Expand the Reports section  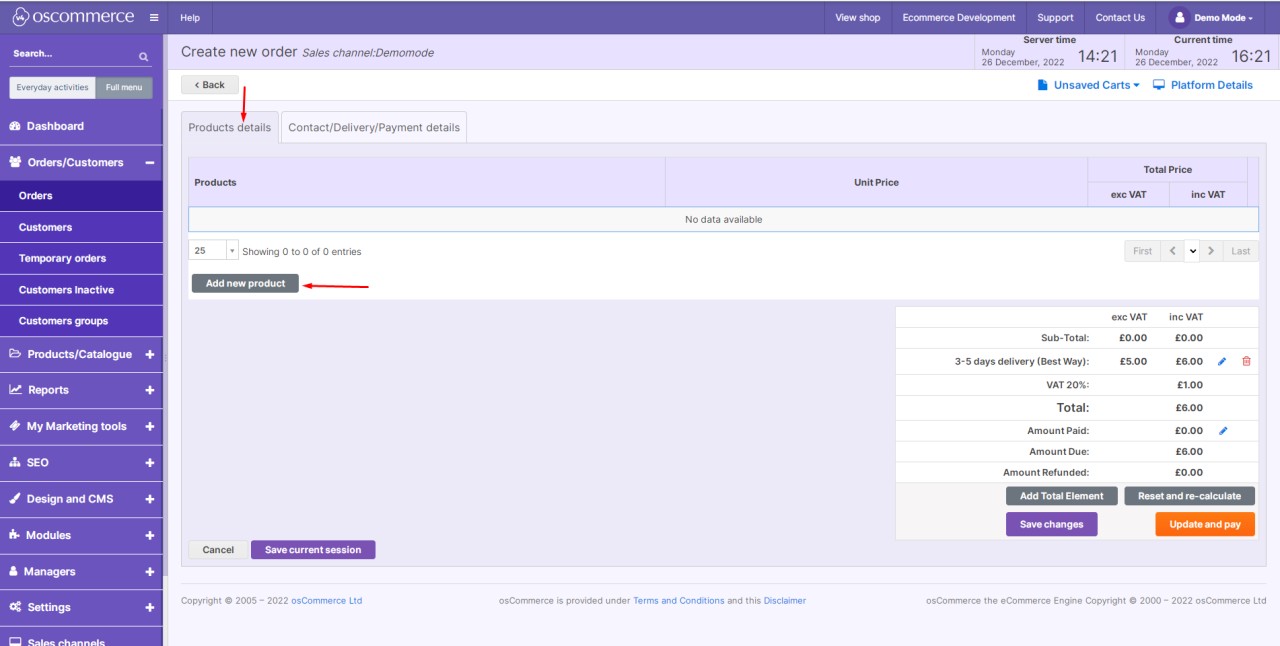[150, 390]
